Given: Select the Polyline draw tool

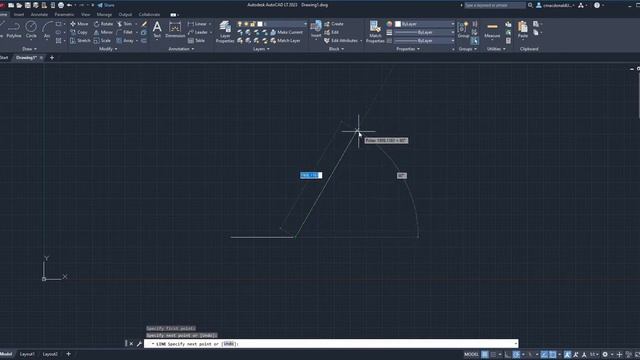Looking at the screenshot, I should (x=13, y=30).
